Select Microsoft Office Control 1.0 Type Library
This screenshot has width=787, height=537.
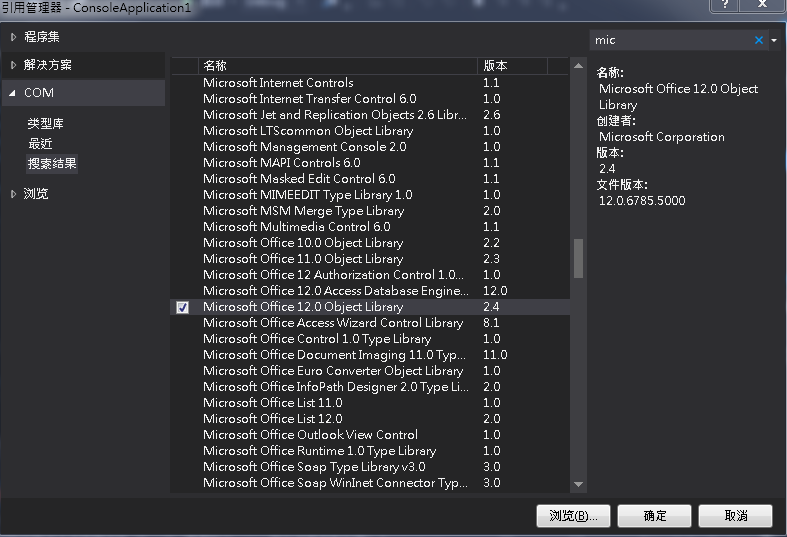tap(370, 339)
